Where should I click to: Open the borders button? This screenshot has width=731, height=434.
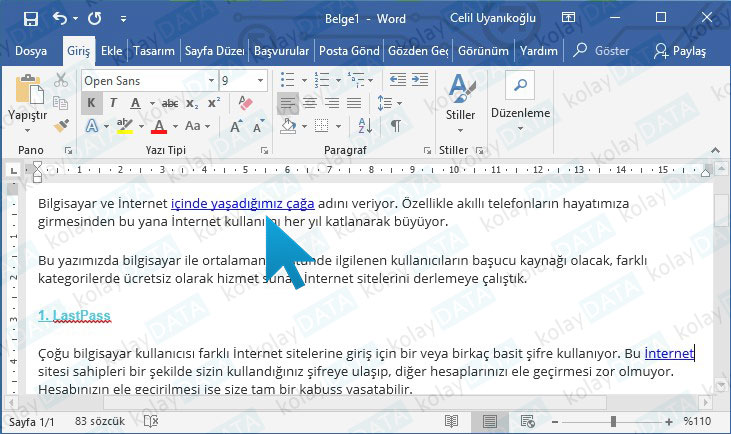click(x=321, y=126)
